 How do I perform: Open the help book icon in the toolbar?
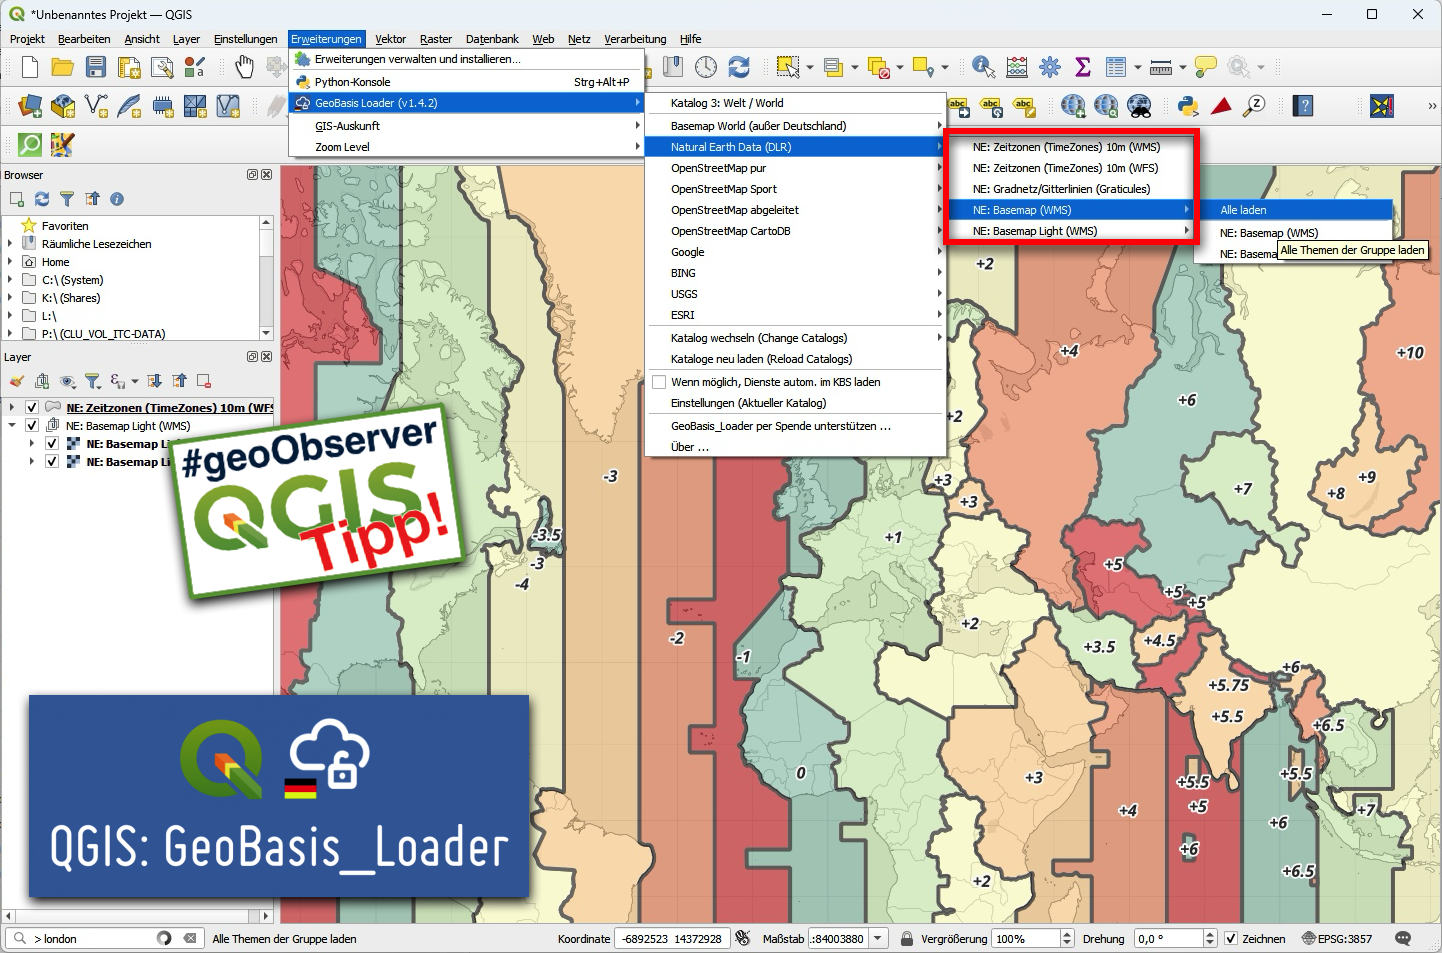(1303, 106)
